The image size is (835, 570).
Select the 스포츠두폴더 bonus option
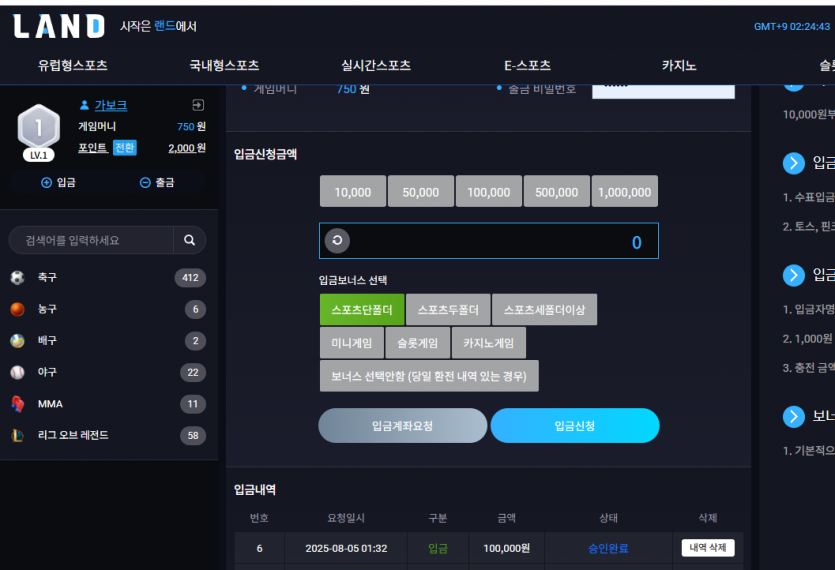[x=448, y=310]
